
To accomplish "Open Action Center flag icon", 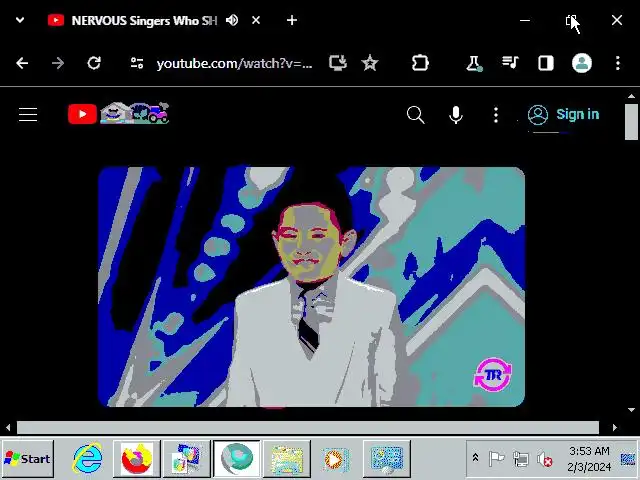I will [496, 459].
